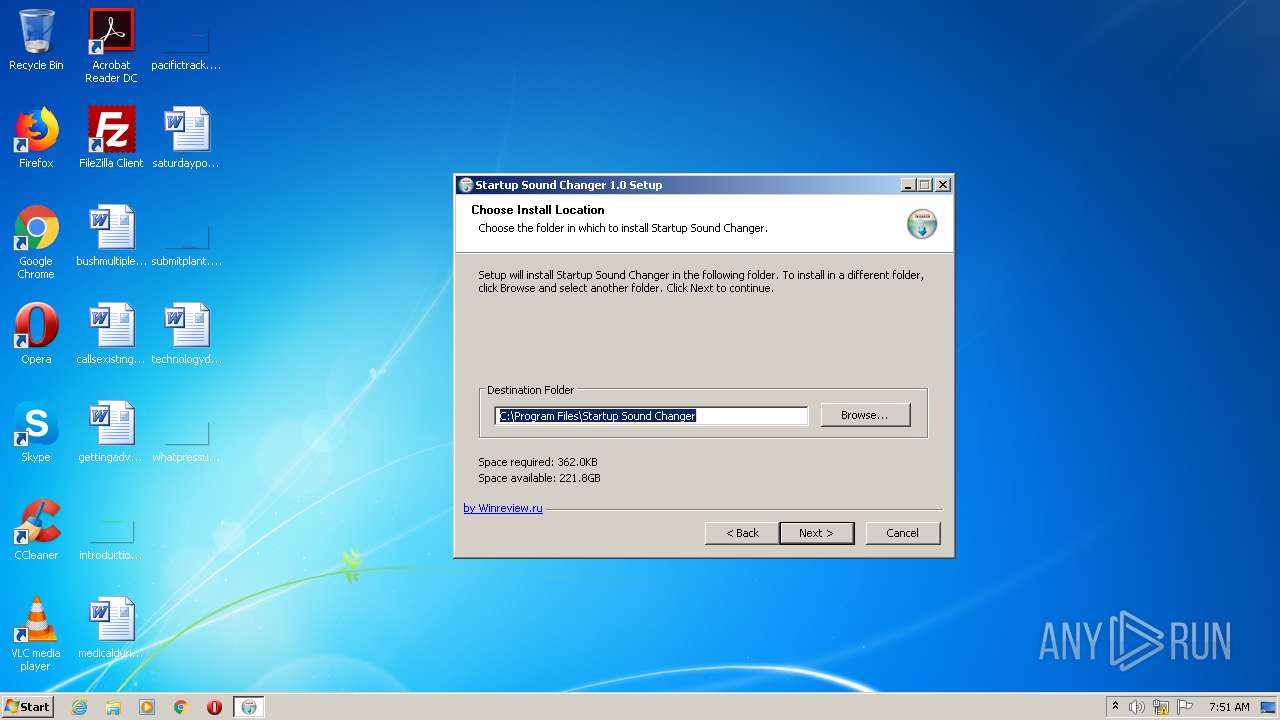
Task: Open Chrome from the taskbar
Action: tap(181, 707)
